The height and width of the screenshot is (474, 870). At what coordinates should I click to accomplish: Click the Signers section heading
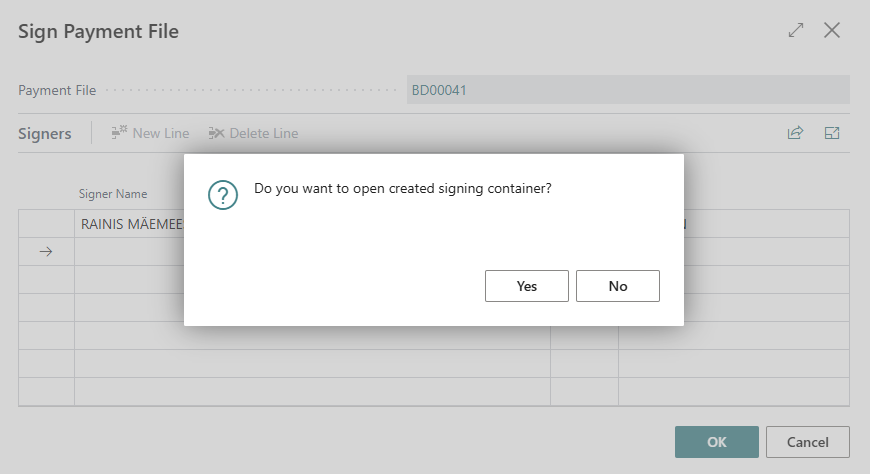point(45,133)
